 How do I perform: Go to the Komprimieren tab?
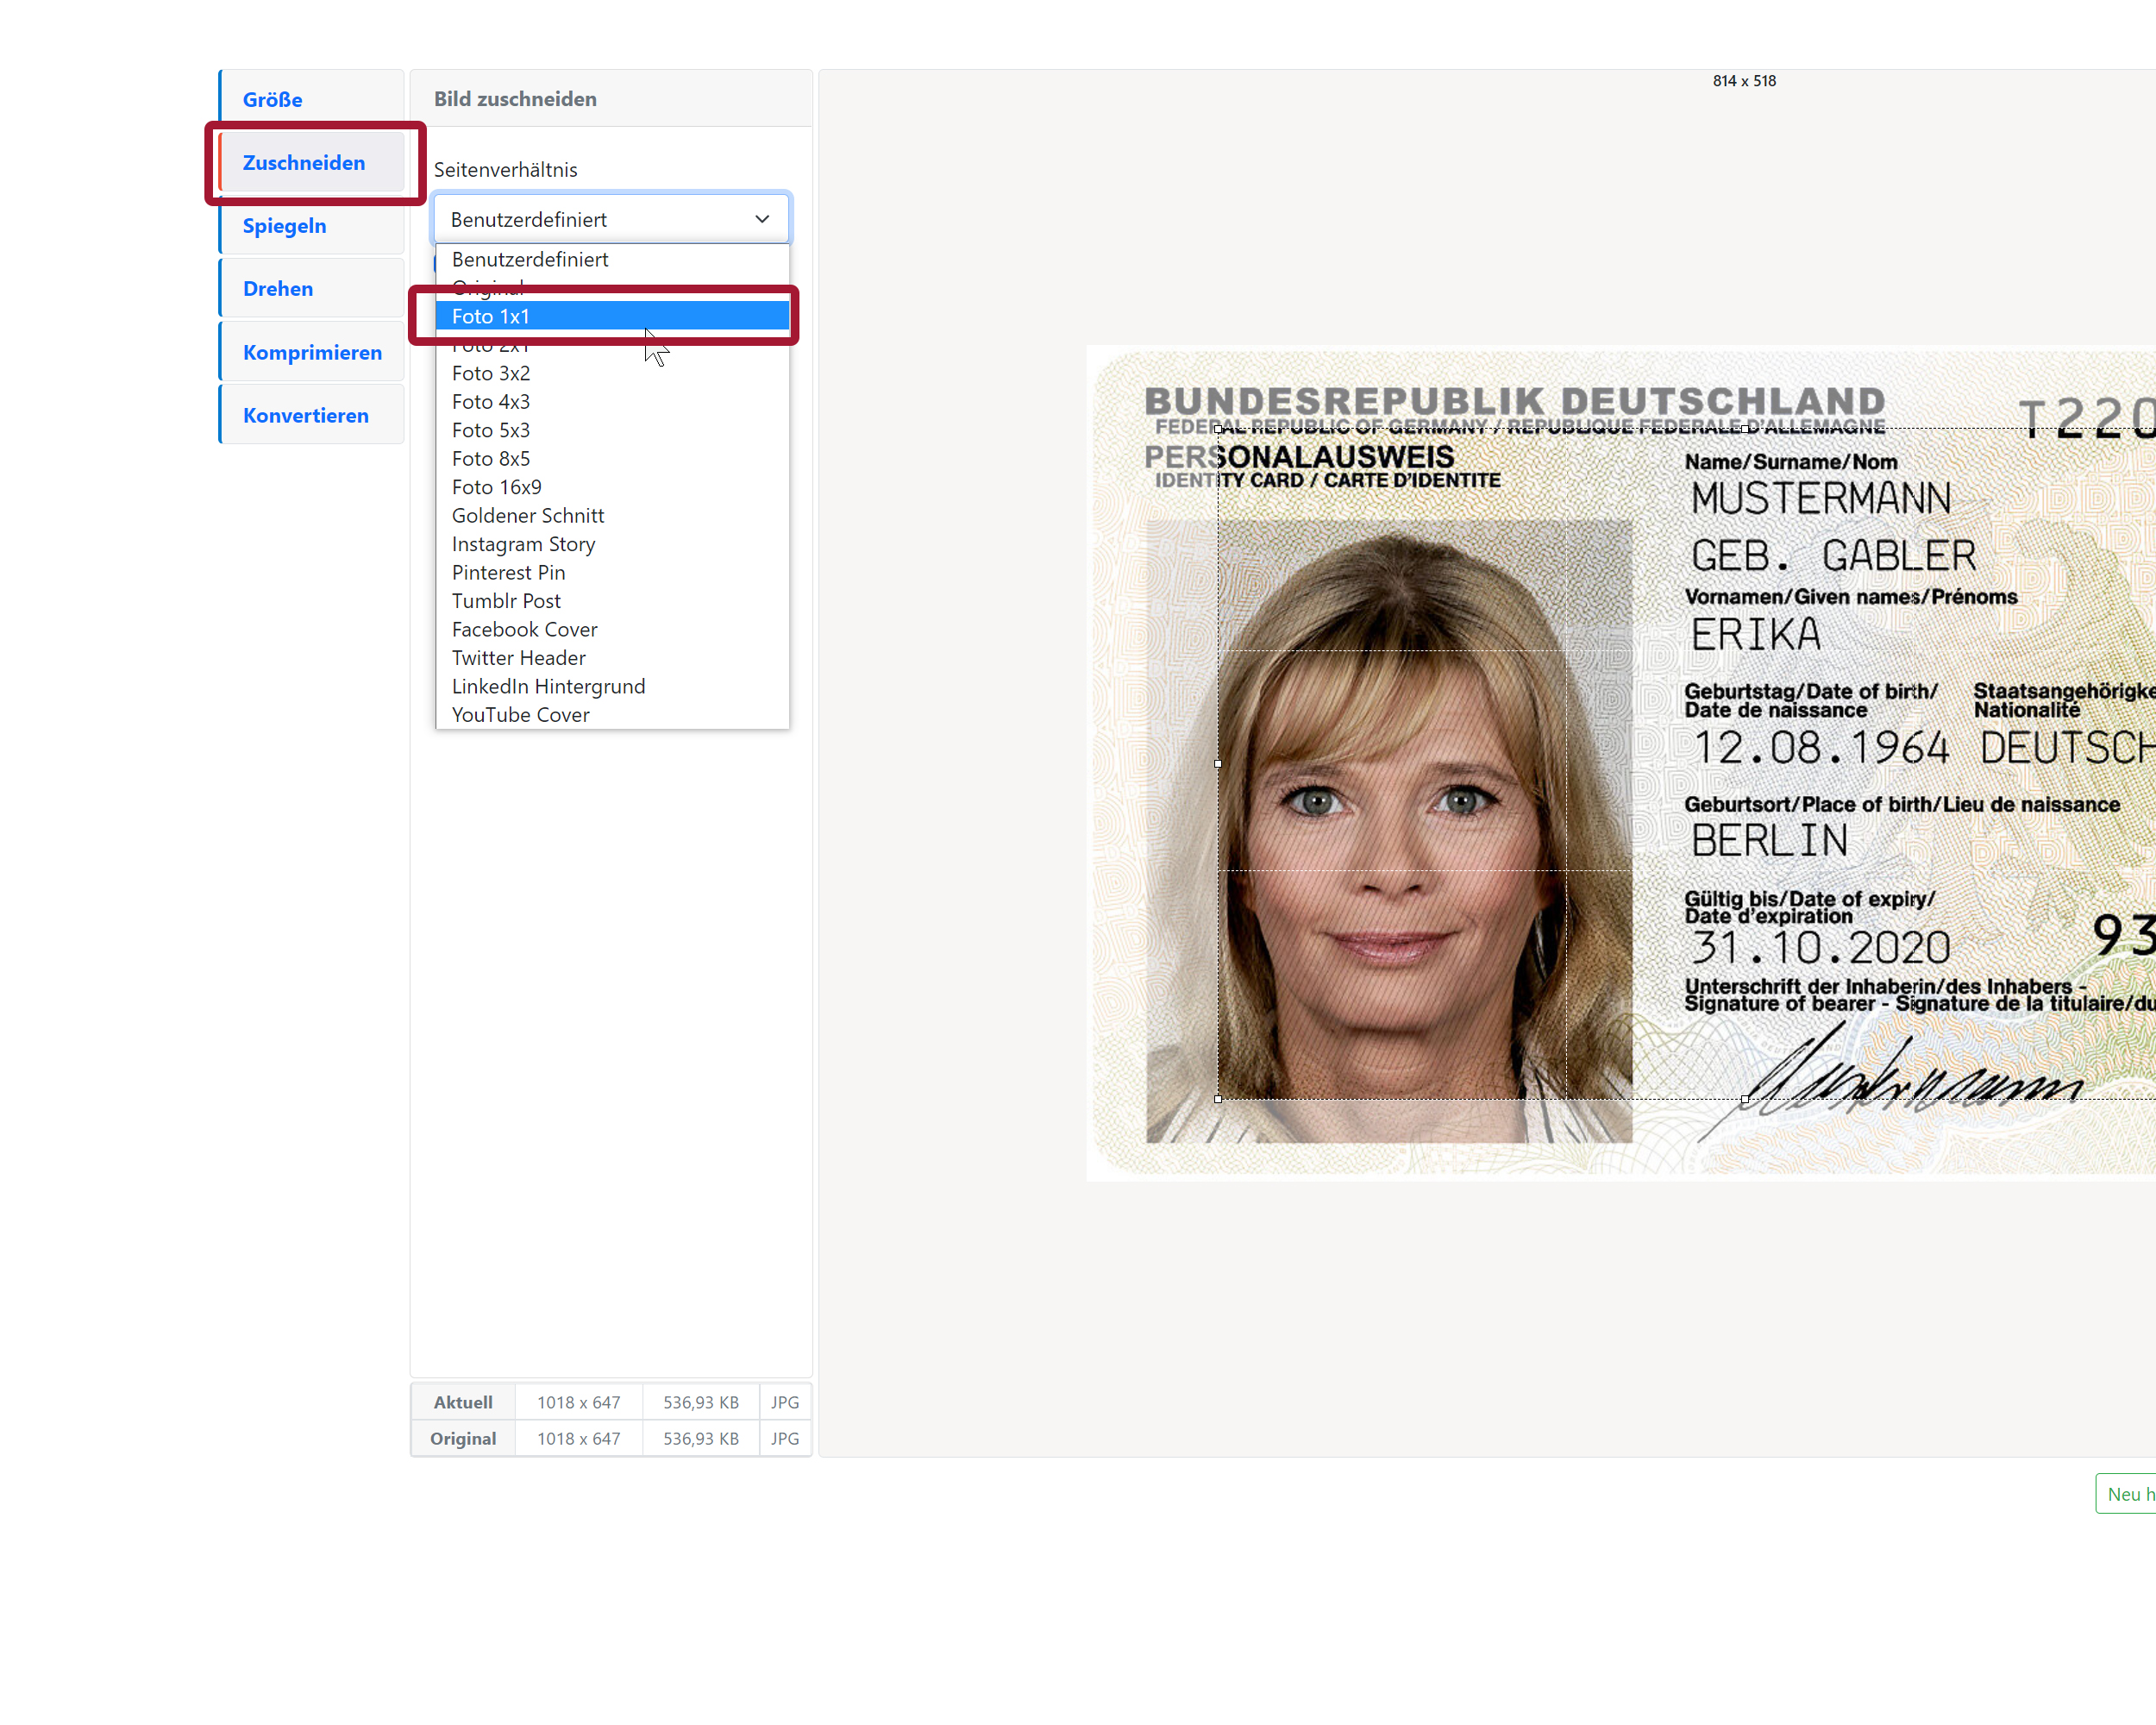click(312, 352)
